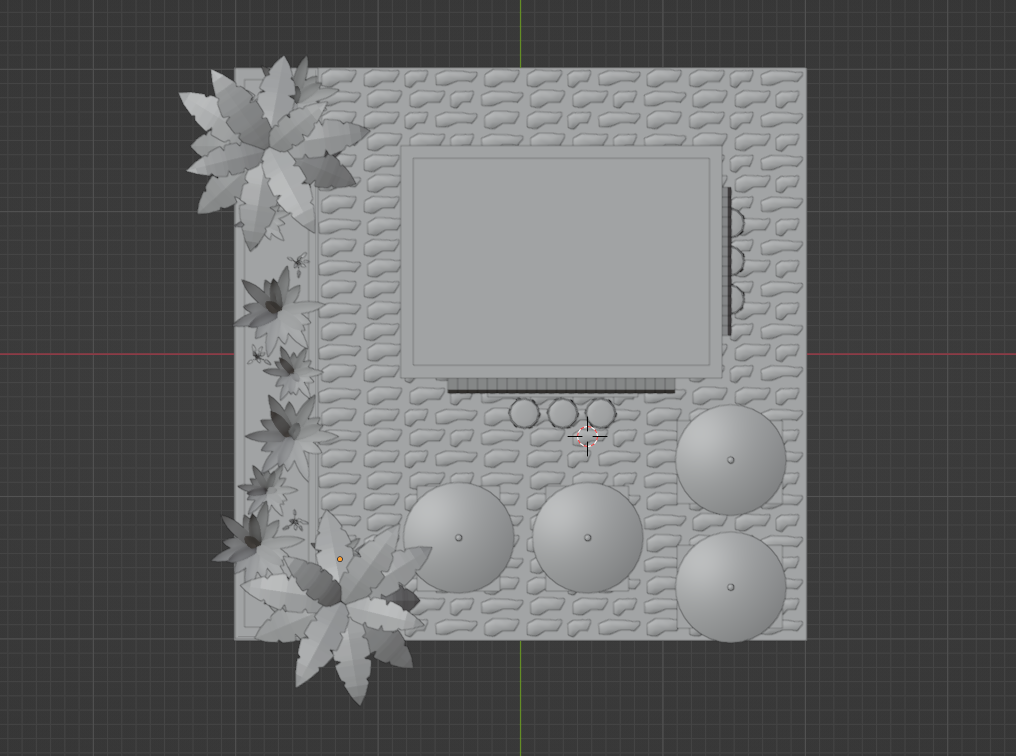Select the middle of three small round posts
The width and height of the screenshot is (1016, 756).
click(562, 413)
